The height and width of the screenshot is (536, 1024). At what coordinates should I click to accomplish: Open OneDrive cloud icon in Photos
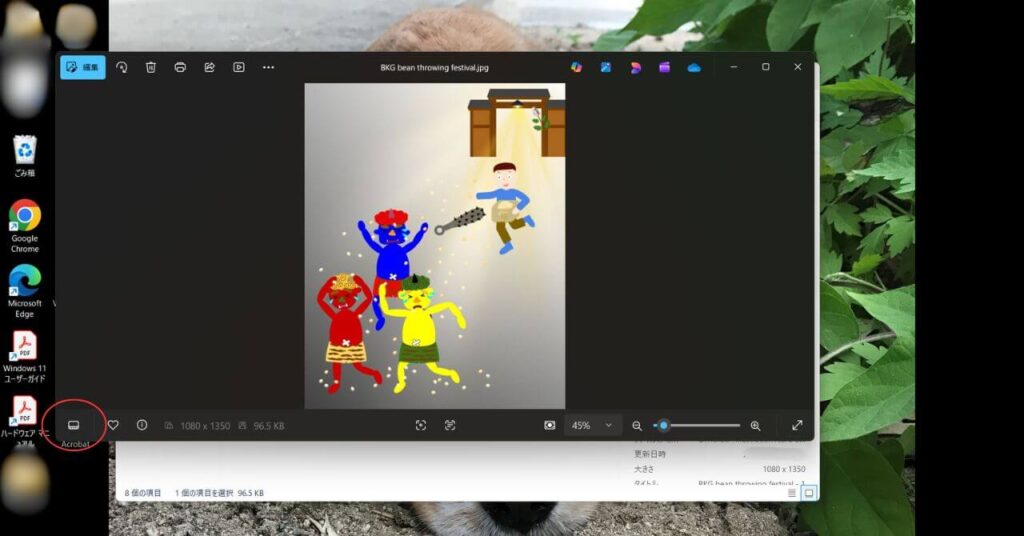[x=694, y=67]
